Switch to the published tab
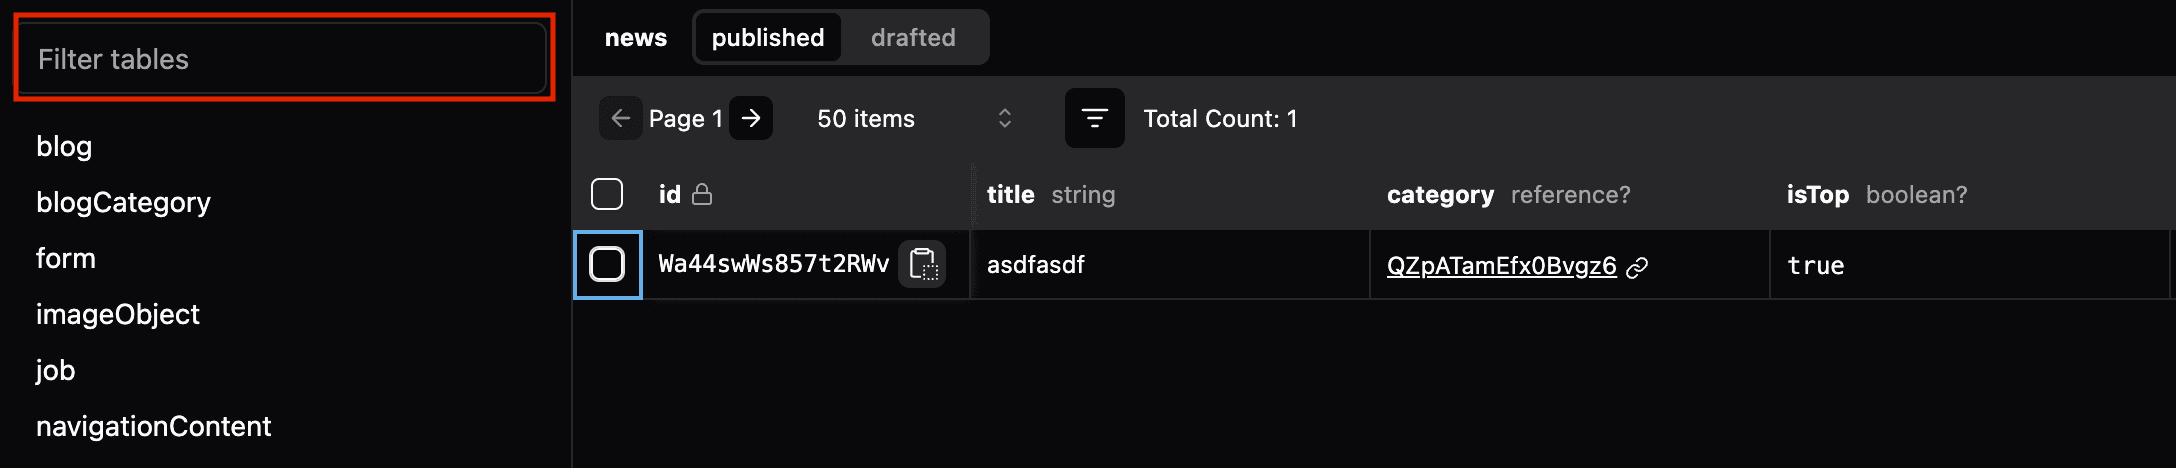The width and height of the screenshot is (2176, 468). (x=768, y=38)
